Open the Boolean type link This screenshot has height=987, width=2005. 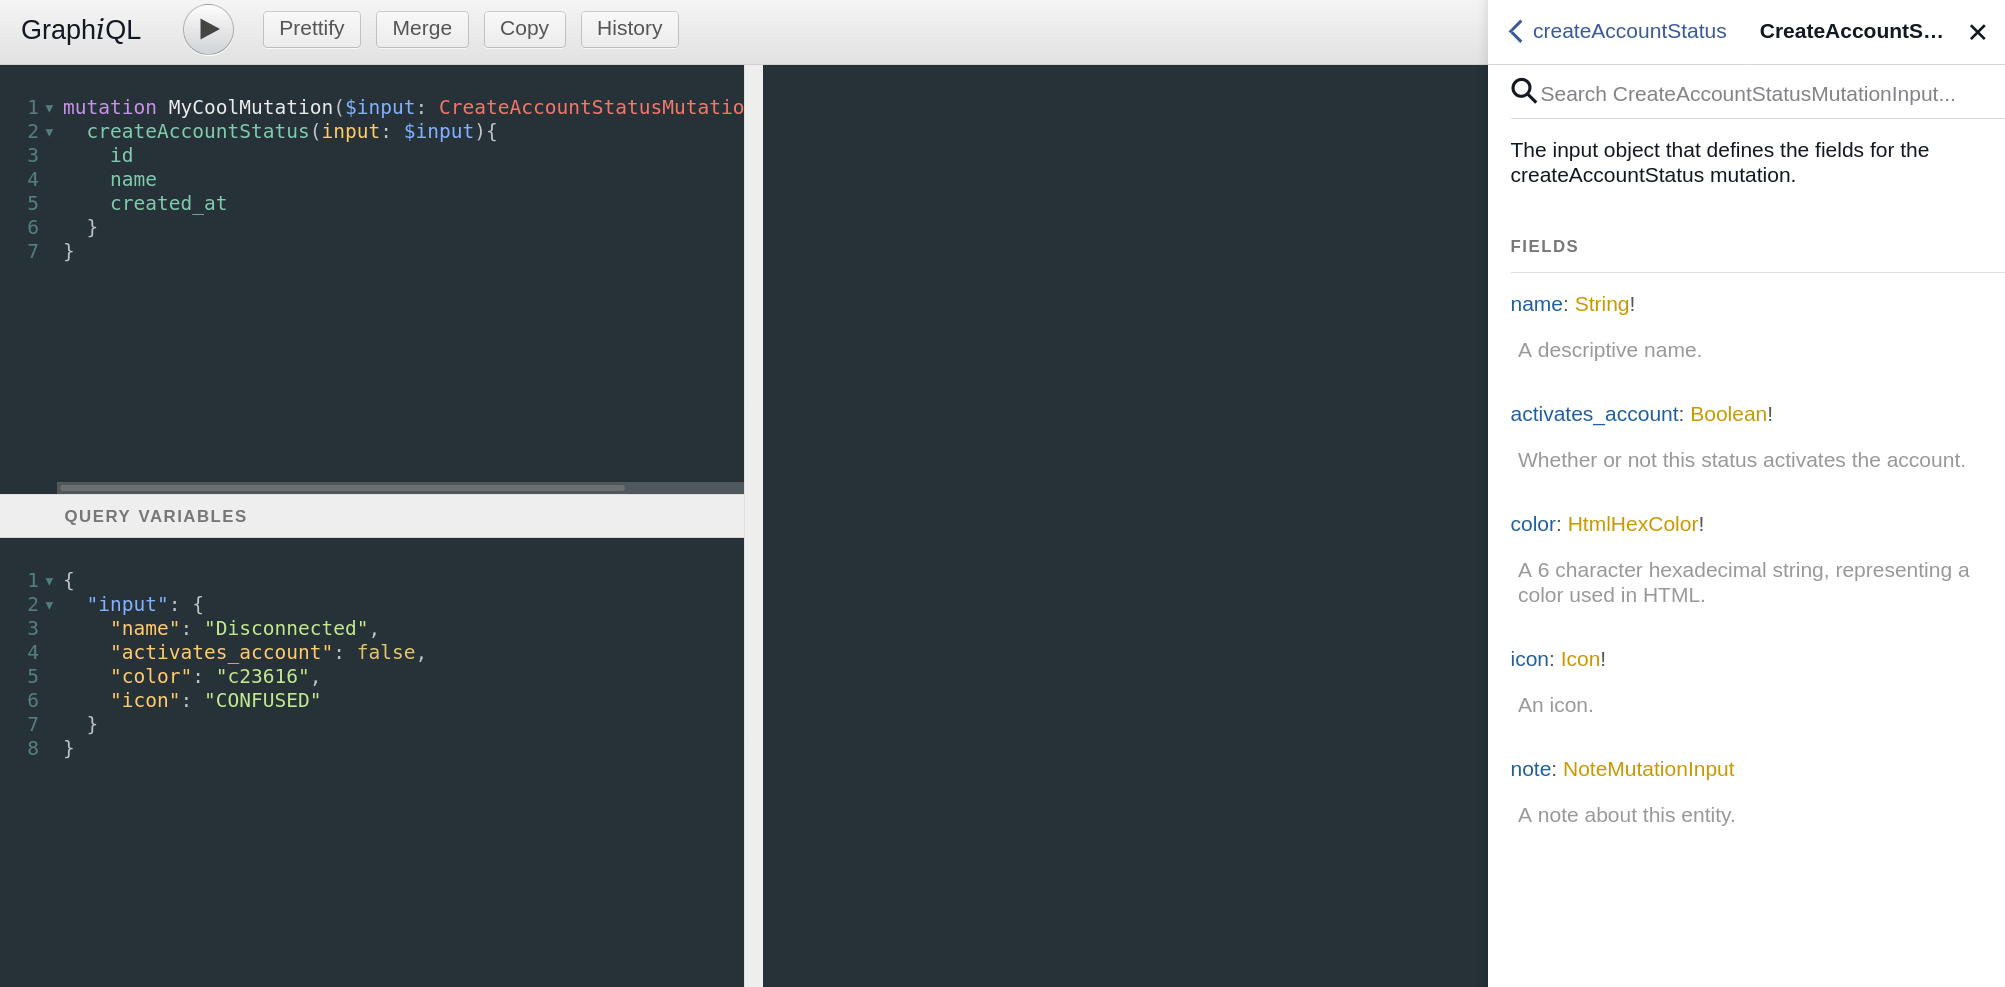pyautogui.click(x=1728, y=414)
